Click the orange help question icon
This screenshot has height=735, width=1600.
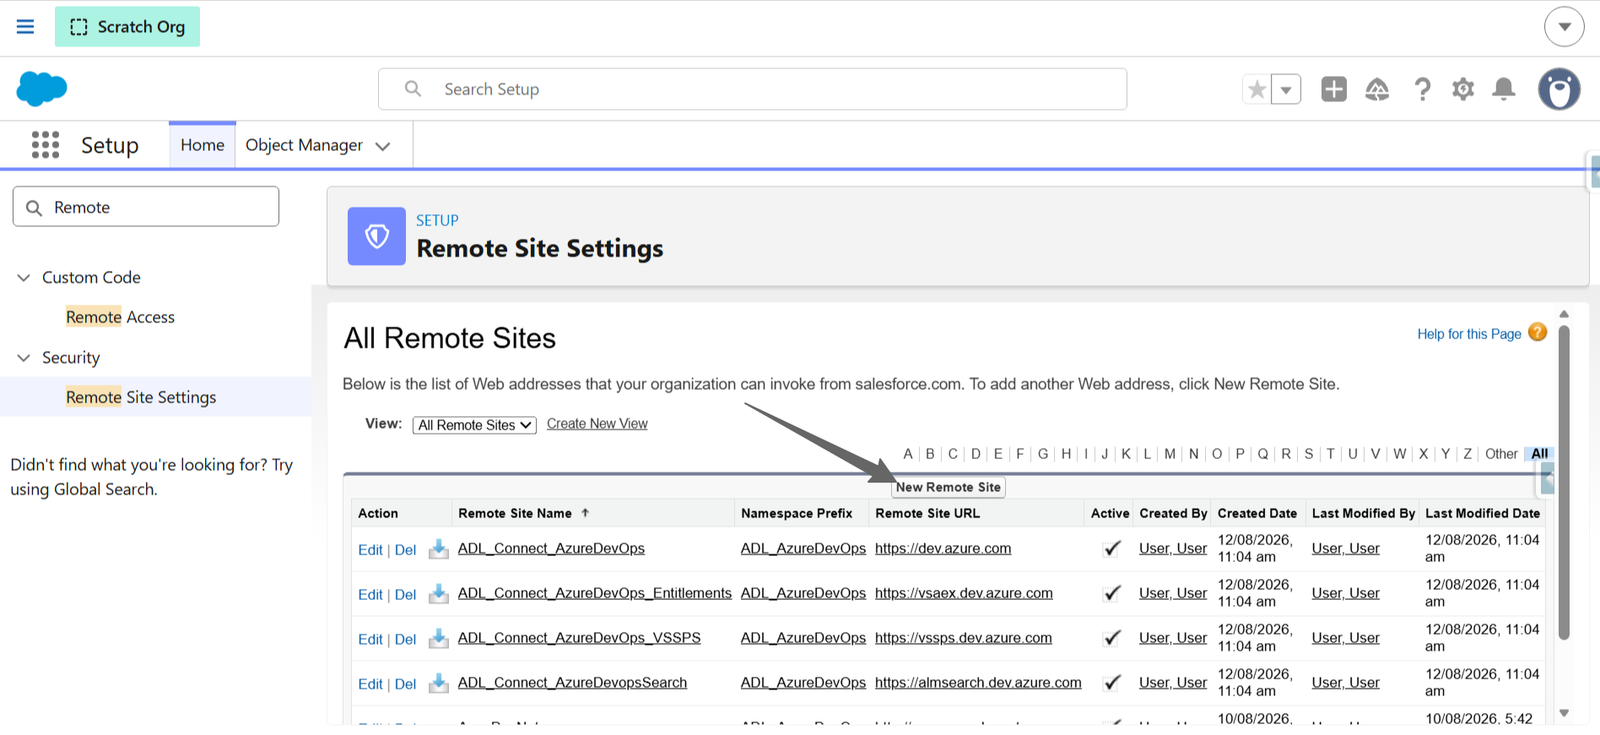click(1538, 332)
